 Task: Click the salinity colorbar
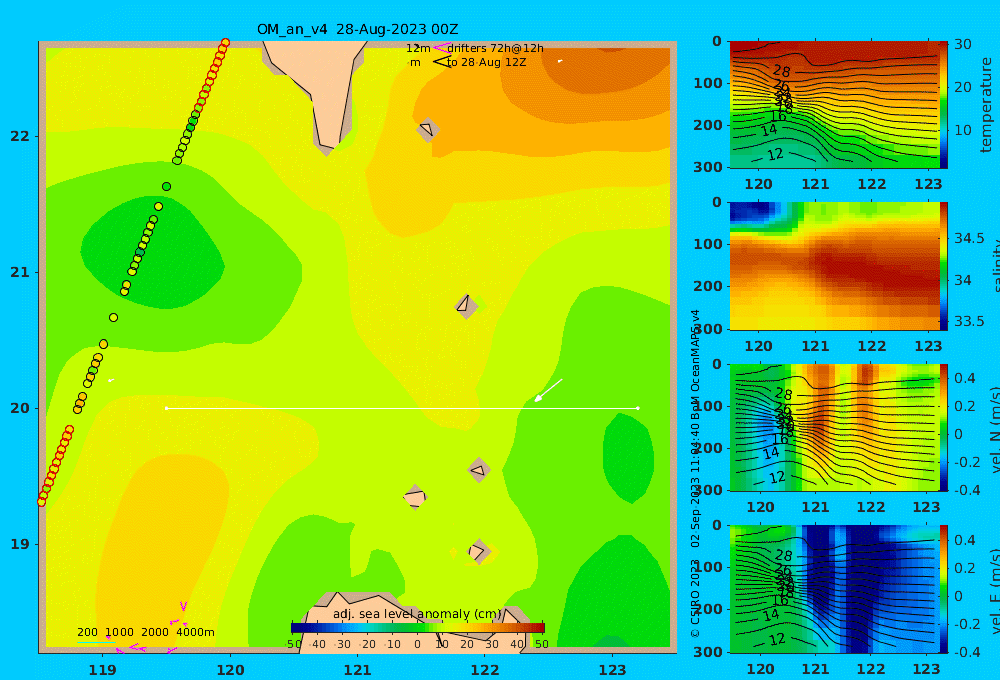point(944,266)
